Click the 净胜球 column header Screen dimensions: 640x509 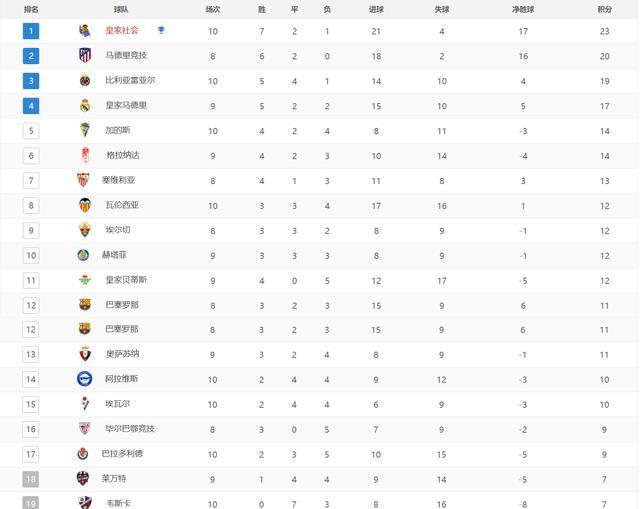pos(523,8)
